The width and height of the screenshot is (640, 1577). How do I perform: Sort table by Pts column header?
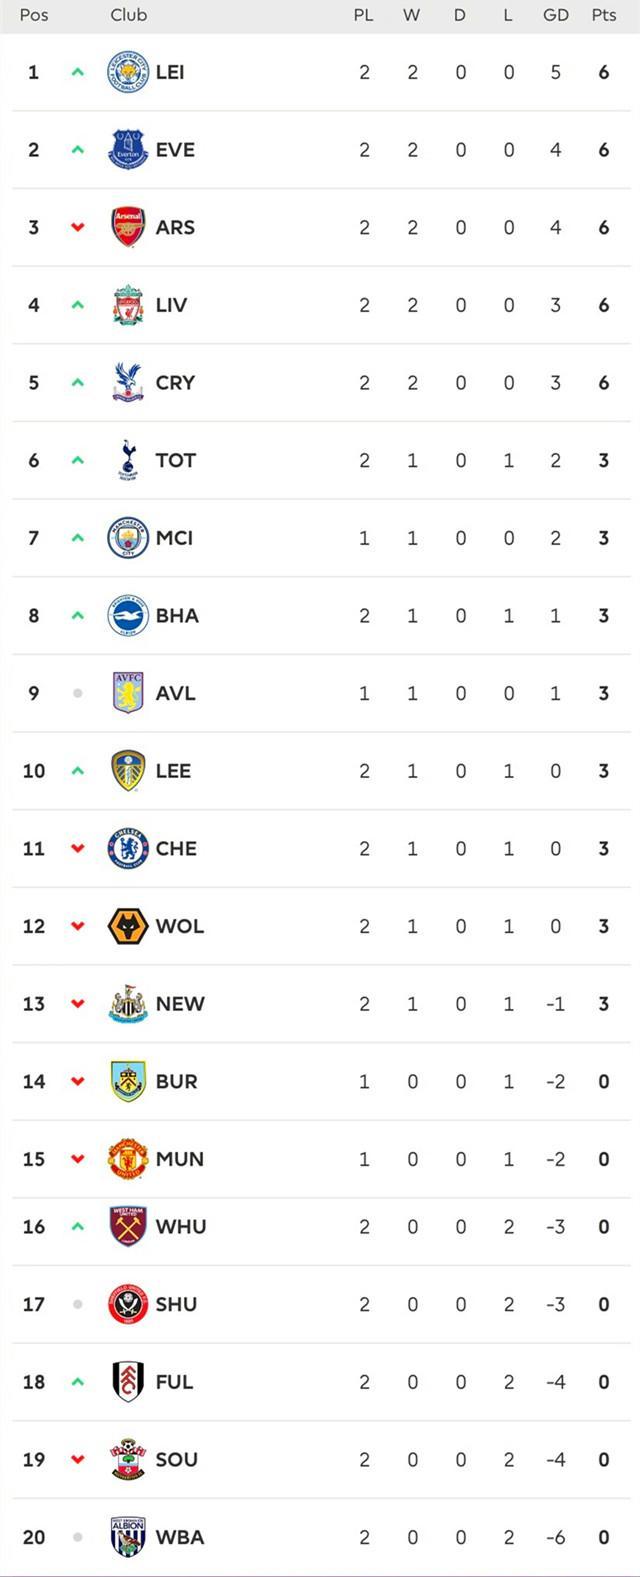(x=604, y=15)
